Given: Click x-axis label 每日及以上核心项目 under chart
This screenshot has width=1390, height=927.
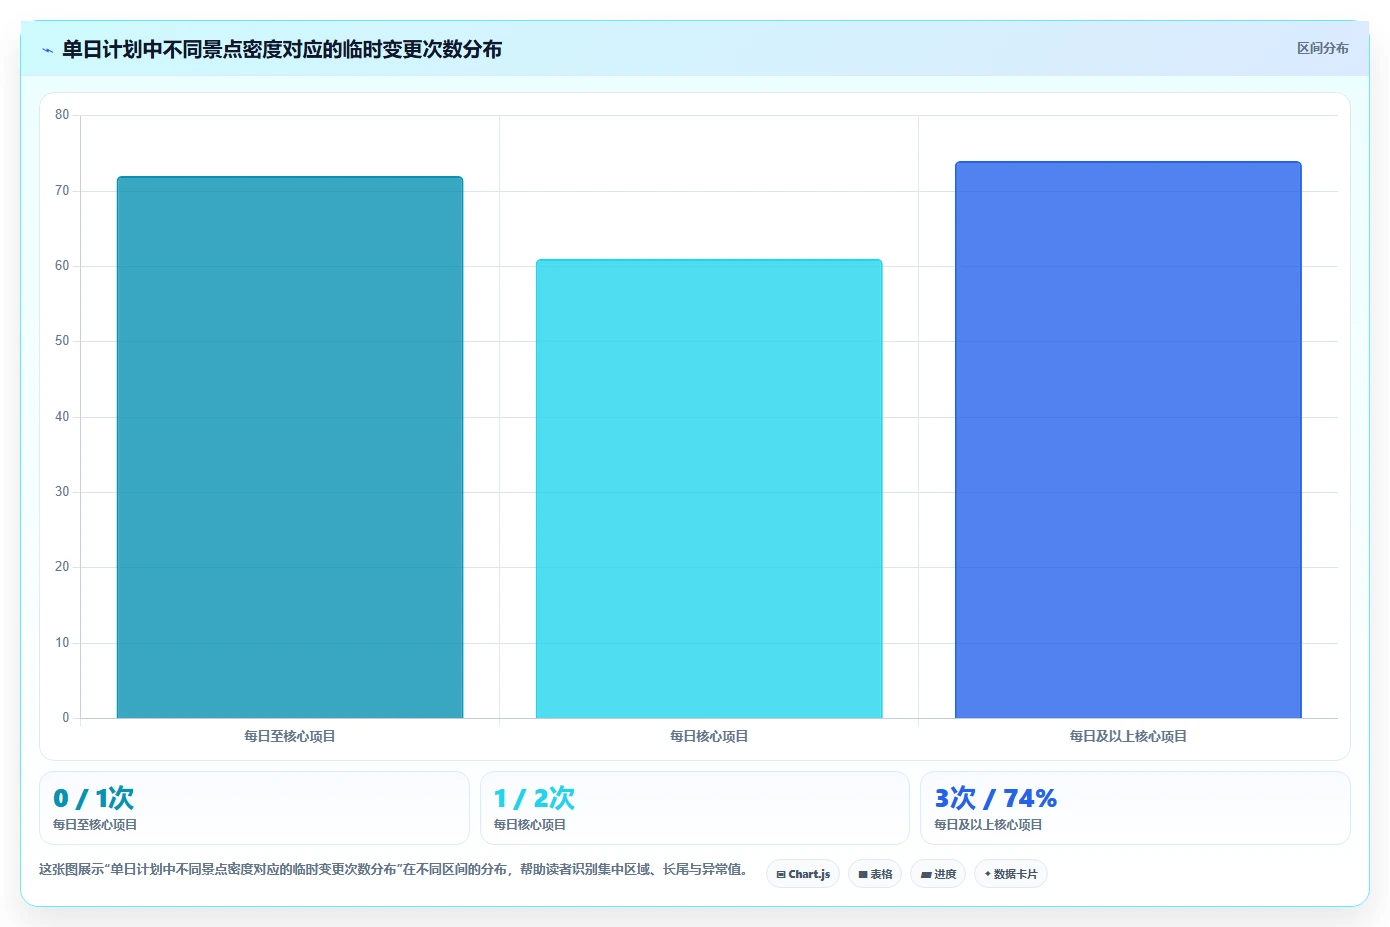Looking at the screenshot, I should [x=1128, y=736].
